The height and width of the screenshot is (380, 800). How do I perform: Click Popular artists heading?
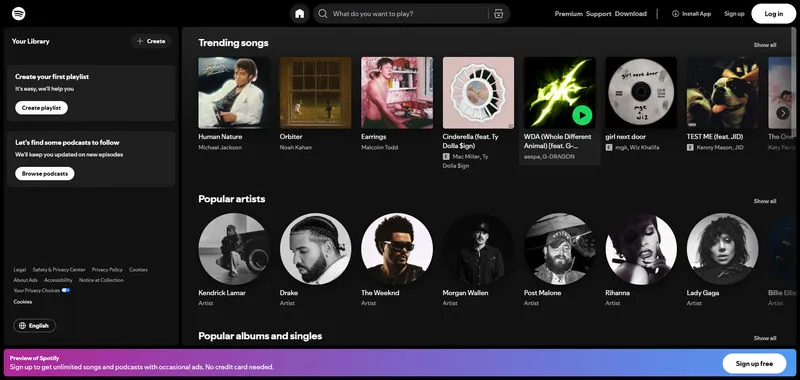click(232, 199)
